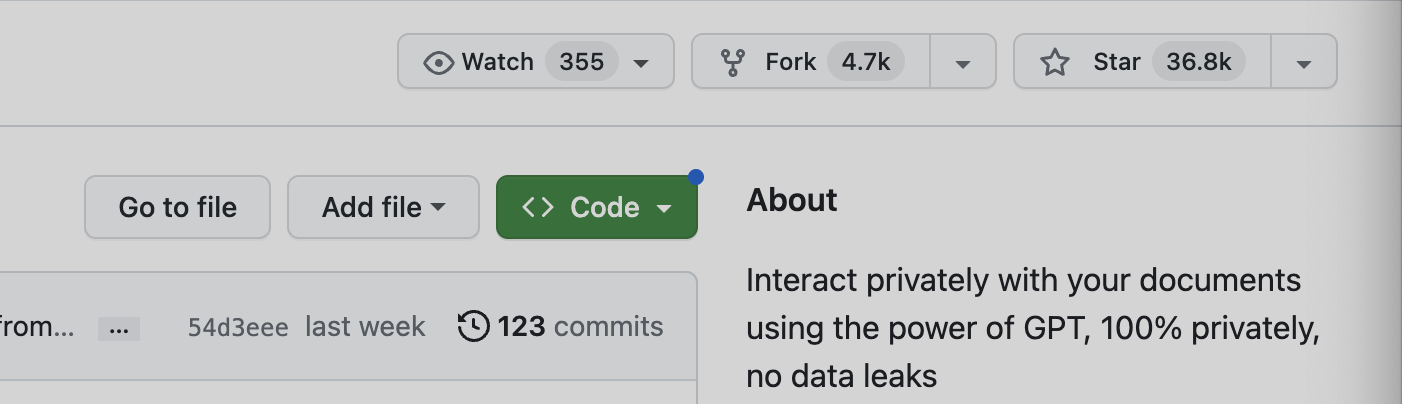
Task: Open the truncated latest commit message
Action: click(x=38, y=327)
